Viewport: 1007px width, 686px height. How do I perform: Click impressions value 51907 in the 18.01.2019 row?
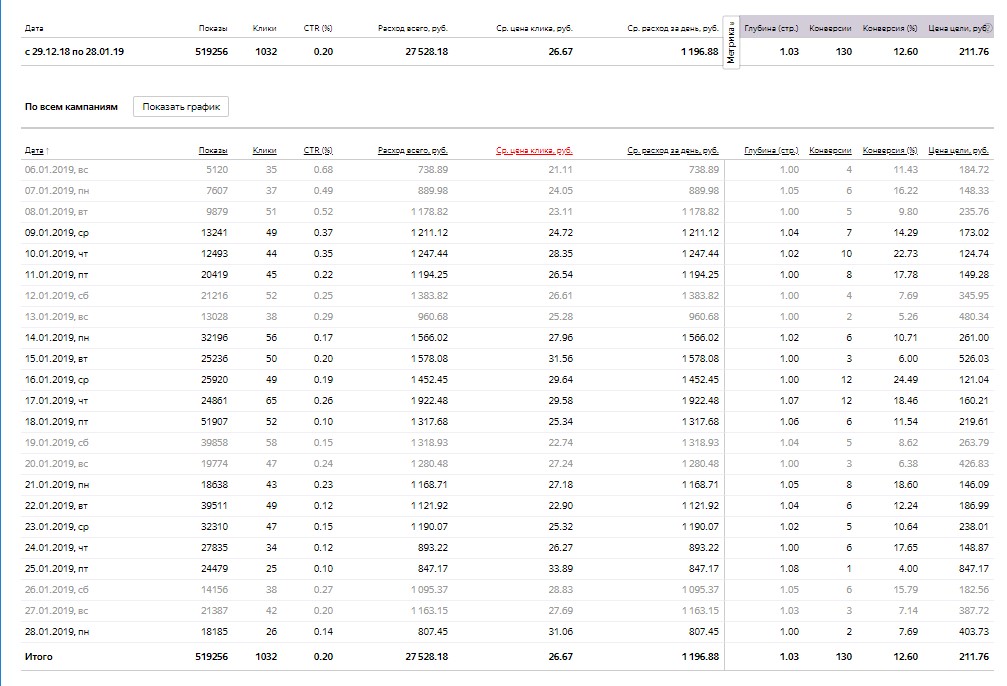pos(214,421)
